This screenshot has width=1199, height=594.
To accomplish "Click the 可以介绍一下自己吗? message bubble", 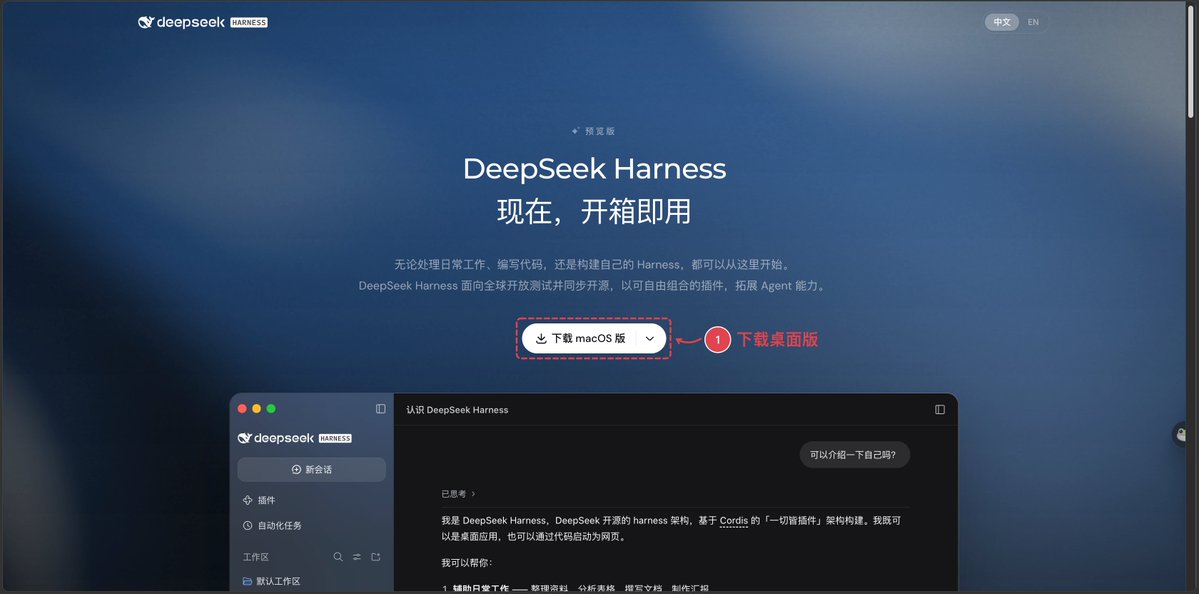I will [855, 455].
